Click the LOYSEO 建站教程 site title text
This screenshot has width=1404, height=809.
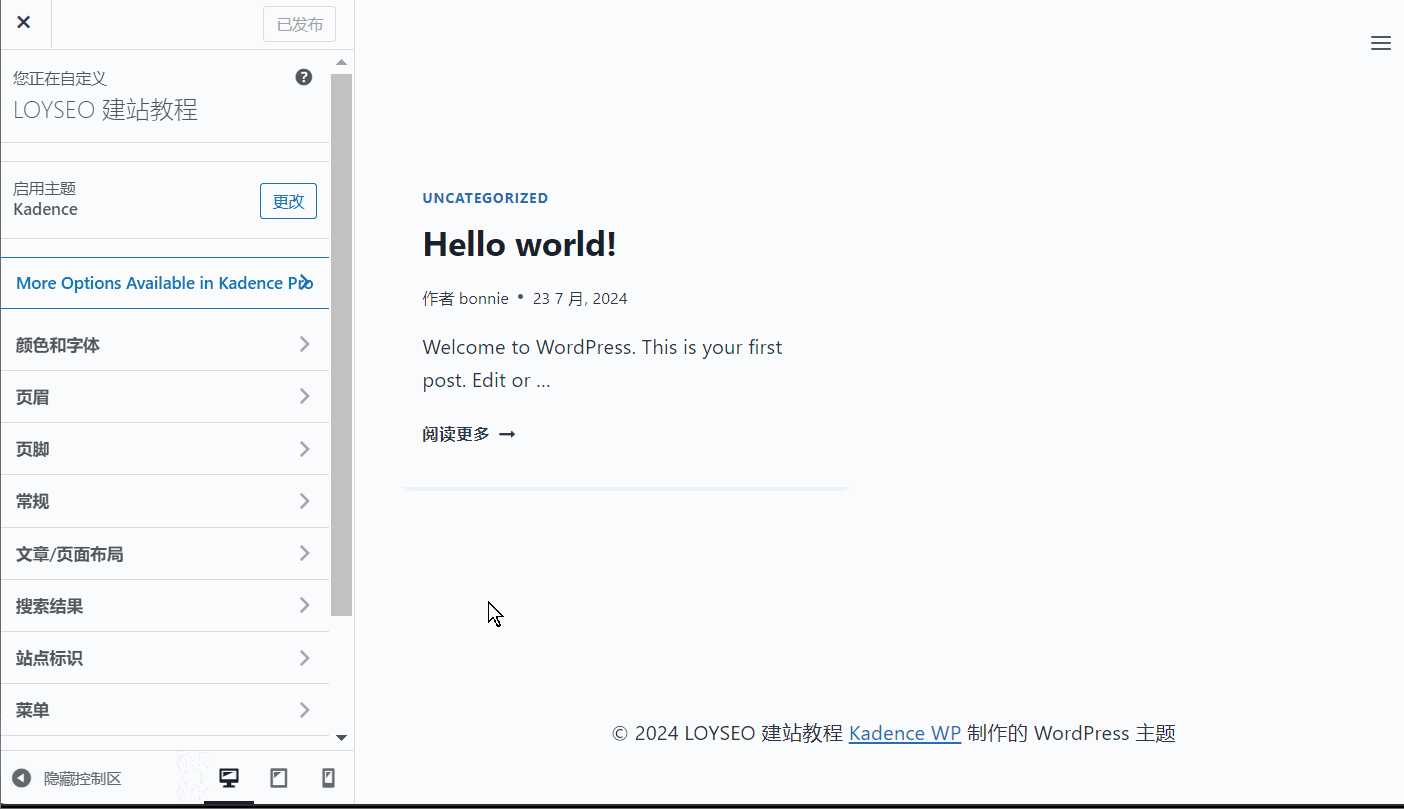pos(105,109)
